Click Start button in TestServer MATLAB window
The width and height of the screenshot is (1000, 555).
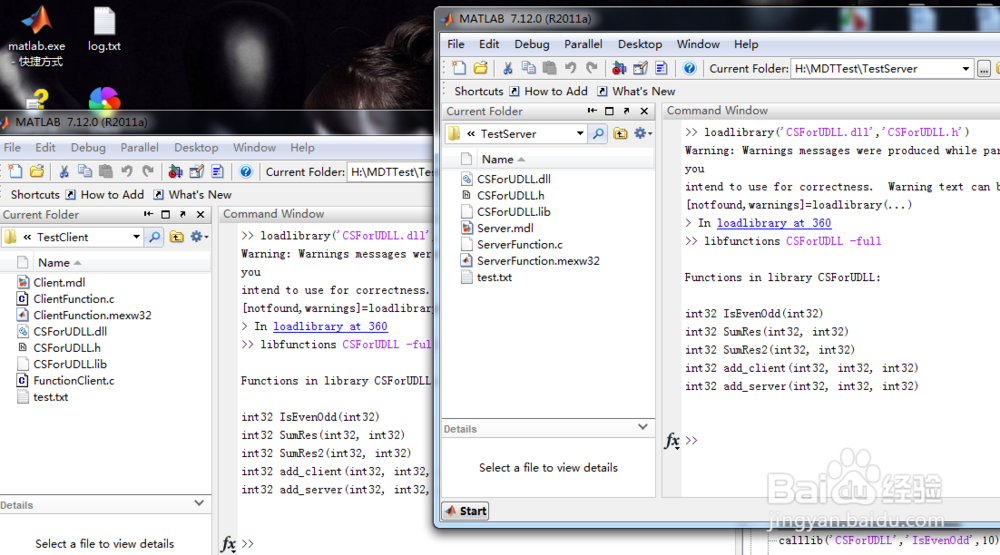pos(466,511)
